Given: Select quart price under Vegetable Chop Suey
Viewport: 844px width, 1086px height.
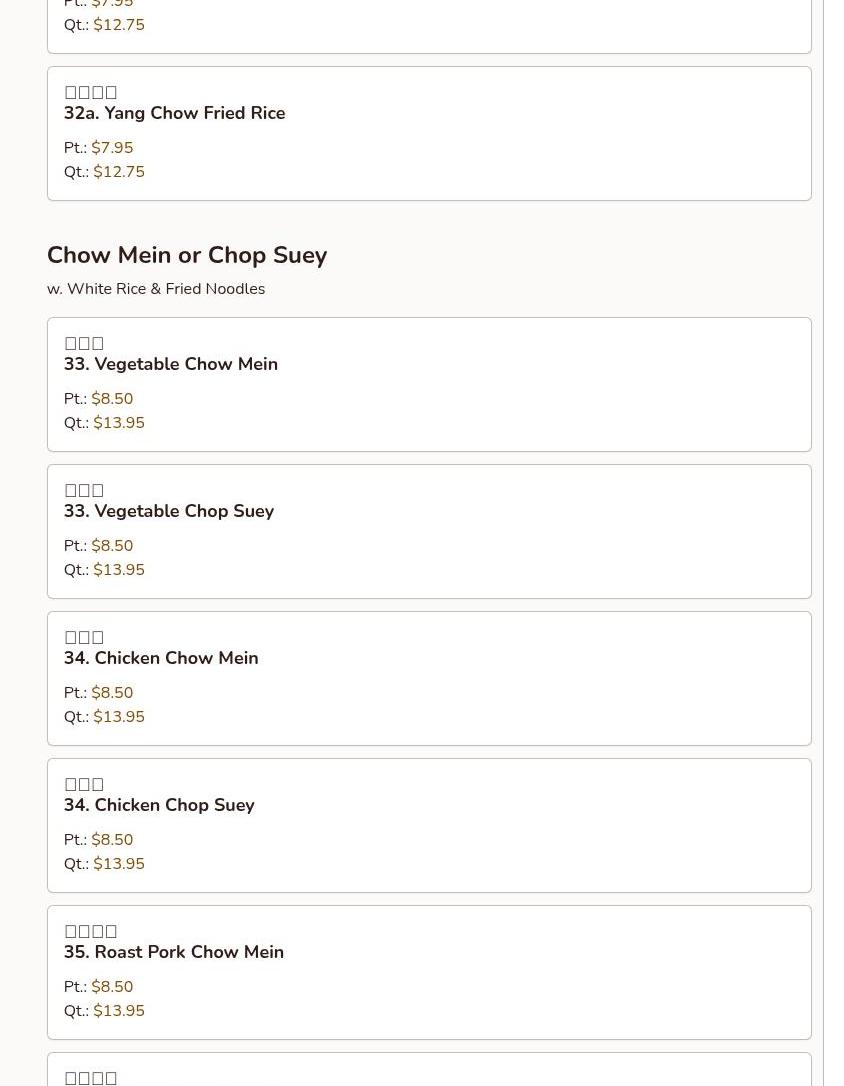Looking at the screenshot, I should [119, 570].
